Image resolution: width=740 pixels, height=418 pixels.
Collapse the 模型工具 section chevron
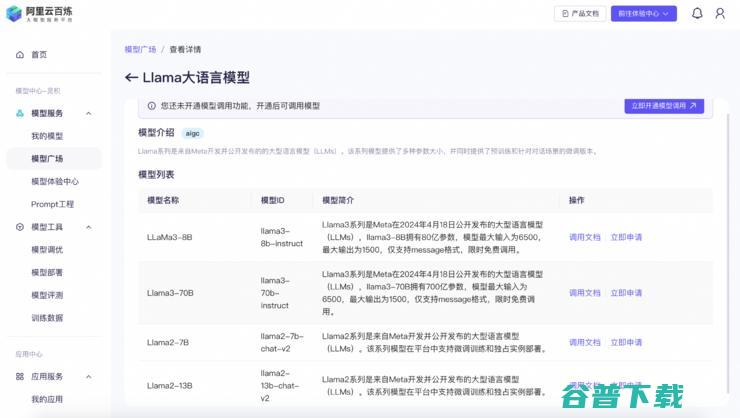pyautogui.click(x=89, y=227)
